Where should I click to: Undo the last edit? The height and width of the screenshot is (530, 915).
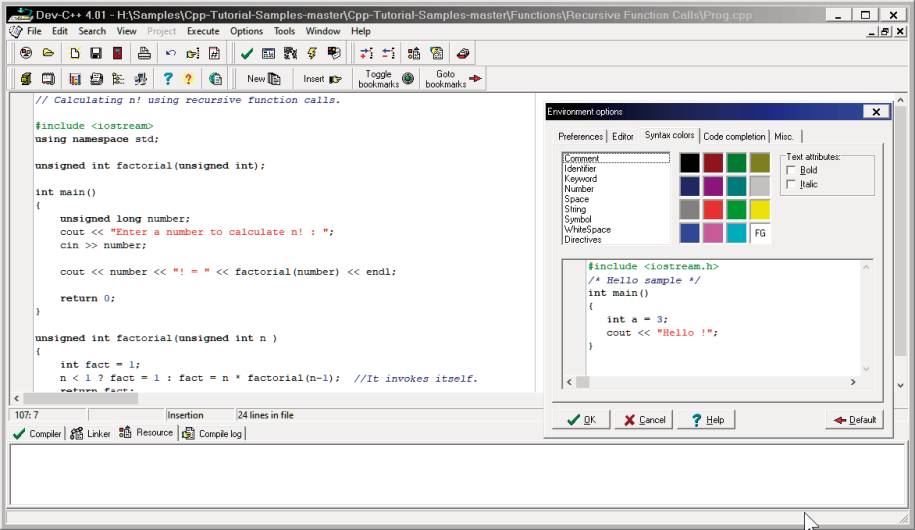point(170,54)
